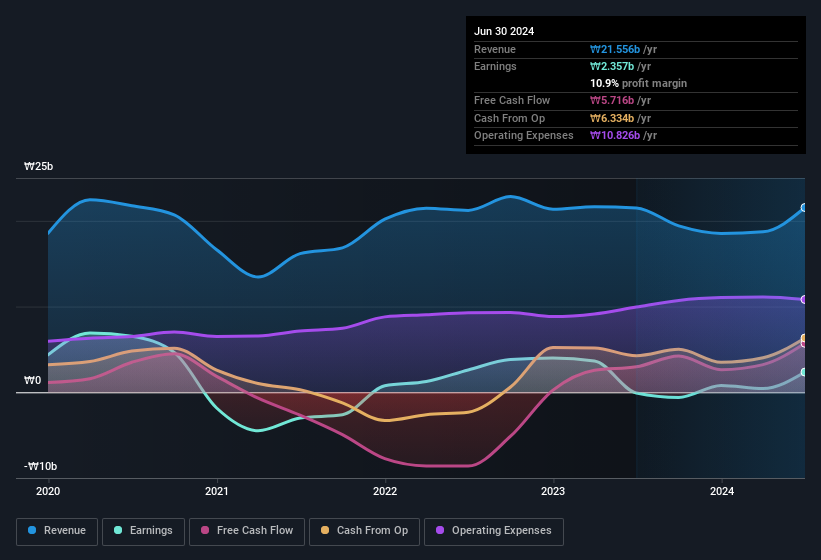Click the Operating Expenses label in tooltip
Screen dimensions: 821x560
(x=524, y=136)
